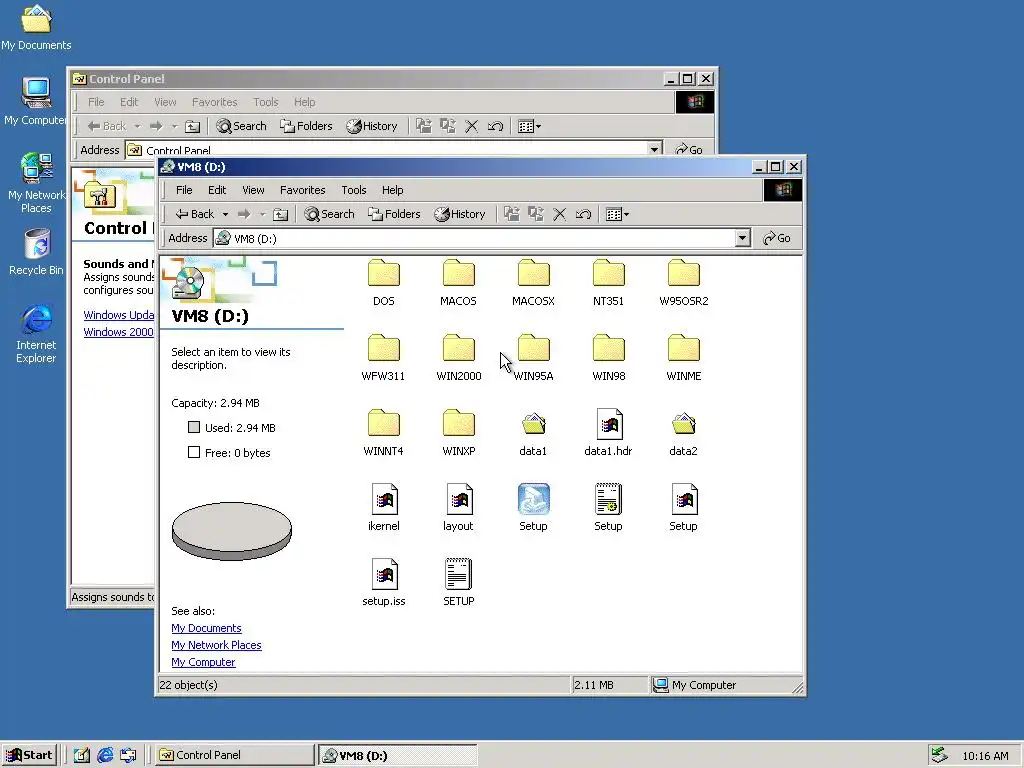Screen dimensions: 1024x768
Task: Click Move To icon in VM8 toolbar
Action: [512, 214]
